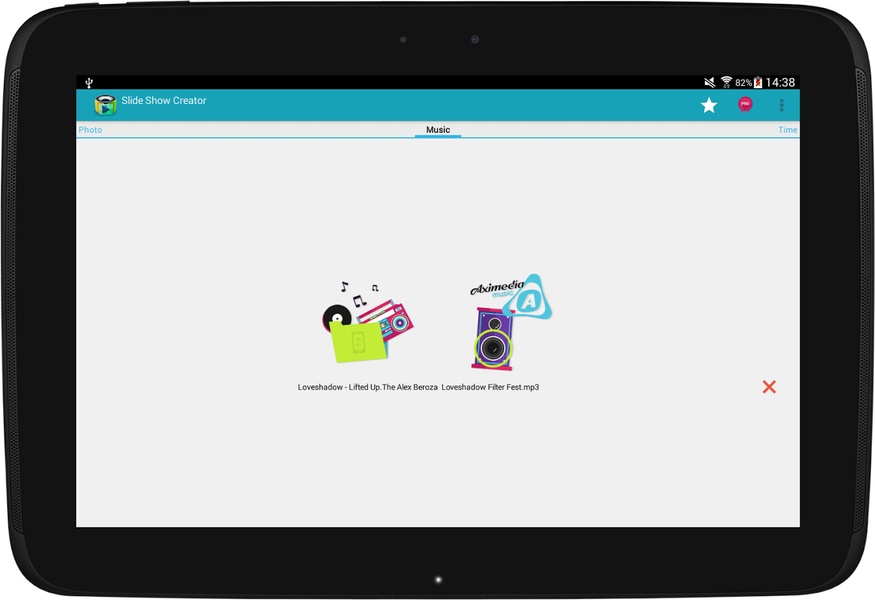This screenshot has width=875, height=600.
Task: Switch to the Photo tab
Action: 90,129
